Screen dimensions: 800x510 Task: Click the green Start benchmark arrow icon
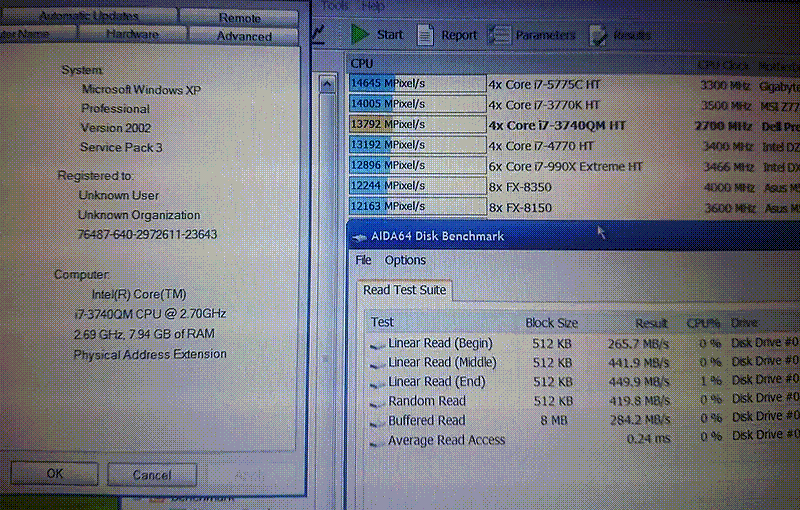360,34
